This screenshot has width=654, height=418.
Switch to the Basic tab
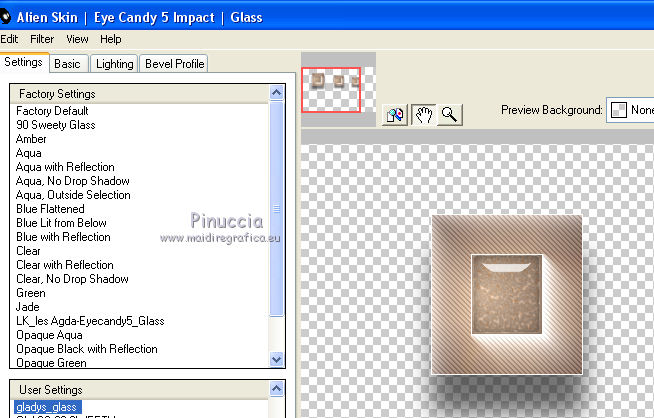pos(67,64)
